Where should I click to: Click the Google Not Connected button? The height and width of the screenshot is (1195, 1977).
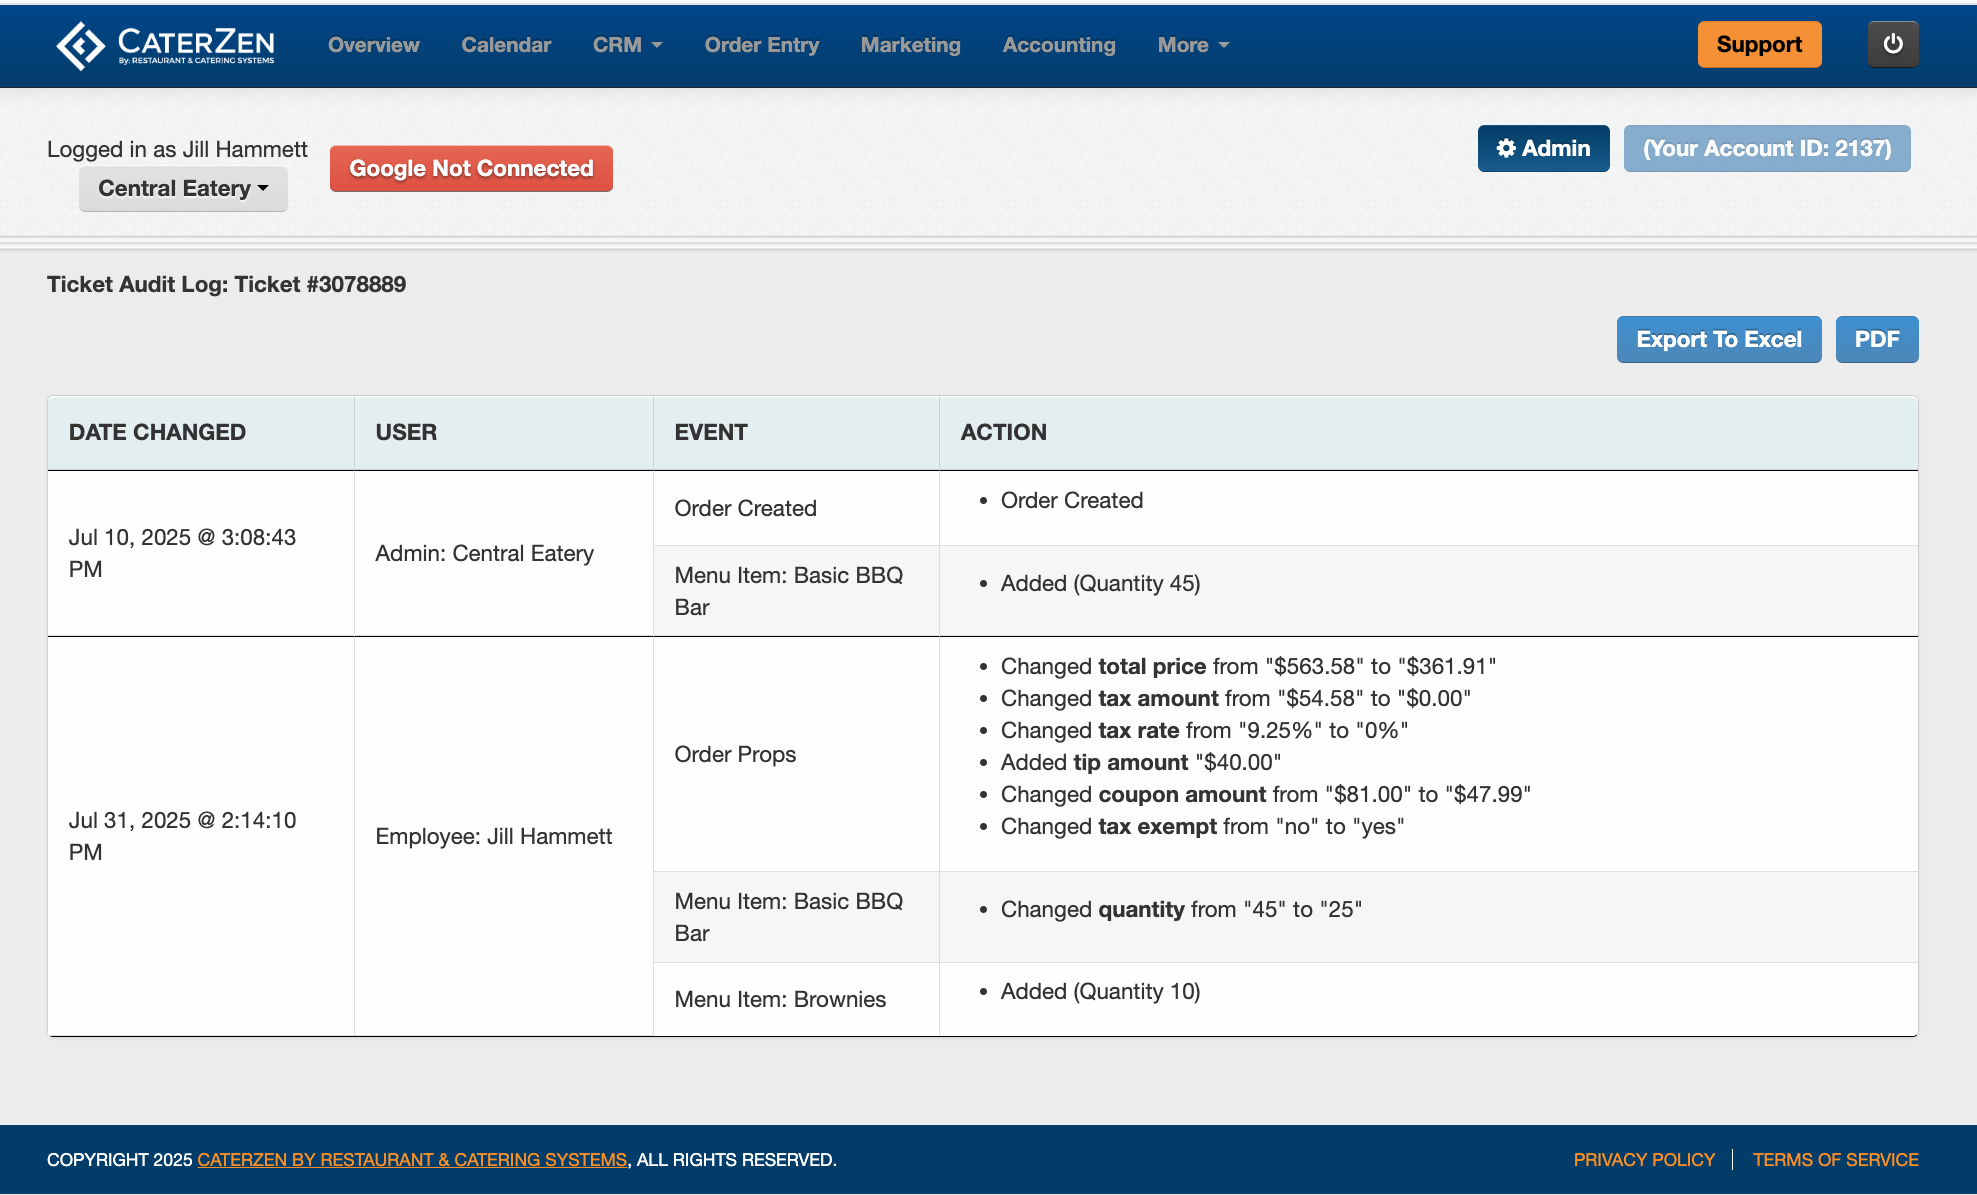point(471,168)
